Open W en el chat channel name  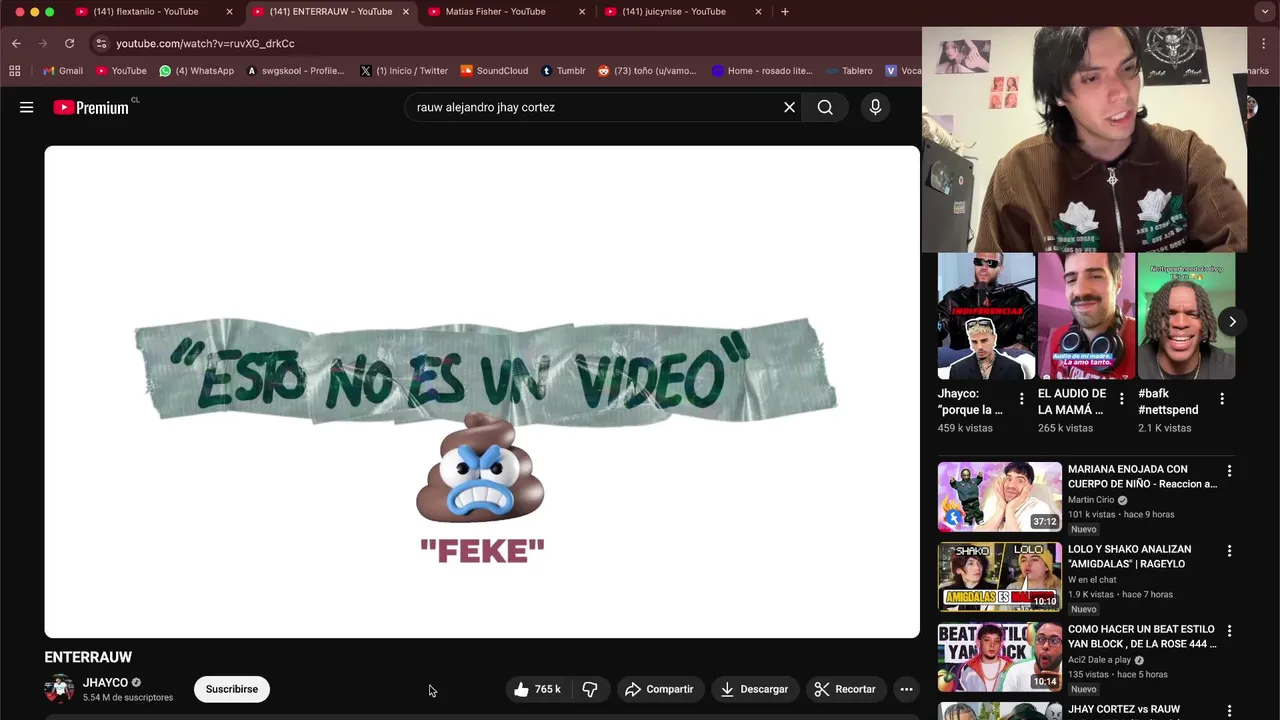click(x=1092, y=580)
